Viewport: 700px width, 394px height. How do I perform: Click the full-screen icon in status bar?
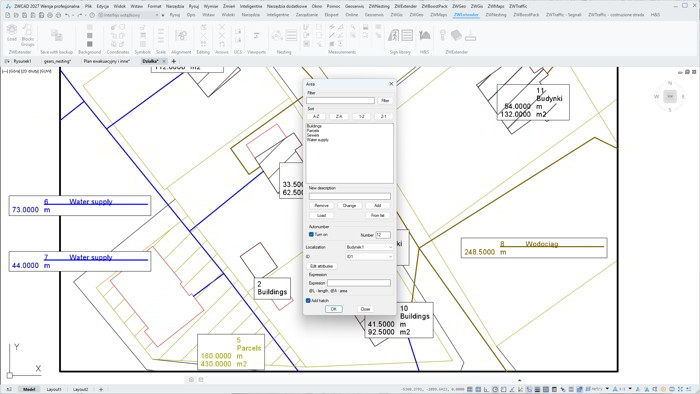[x=680, y=389]
